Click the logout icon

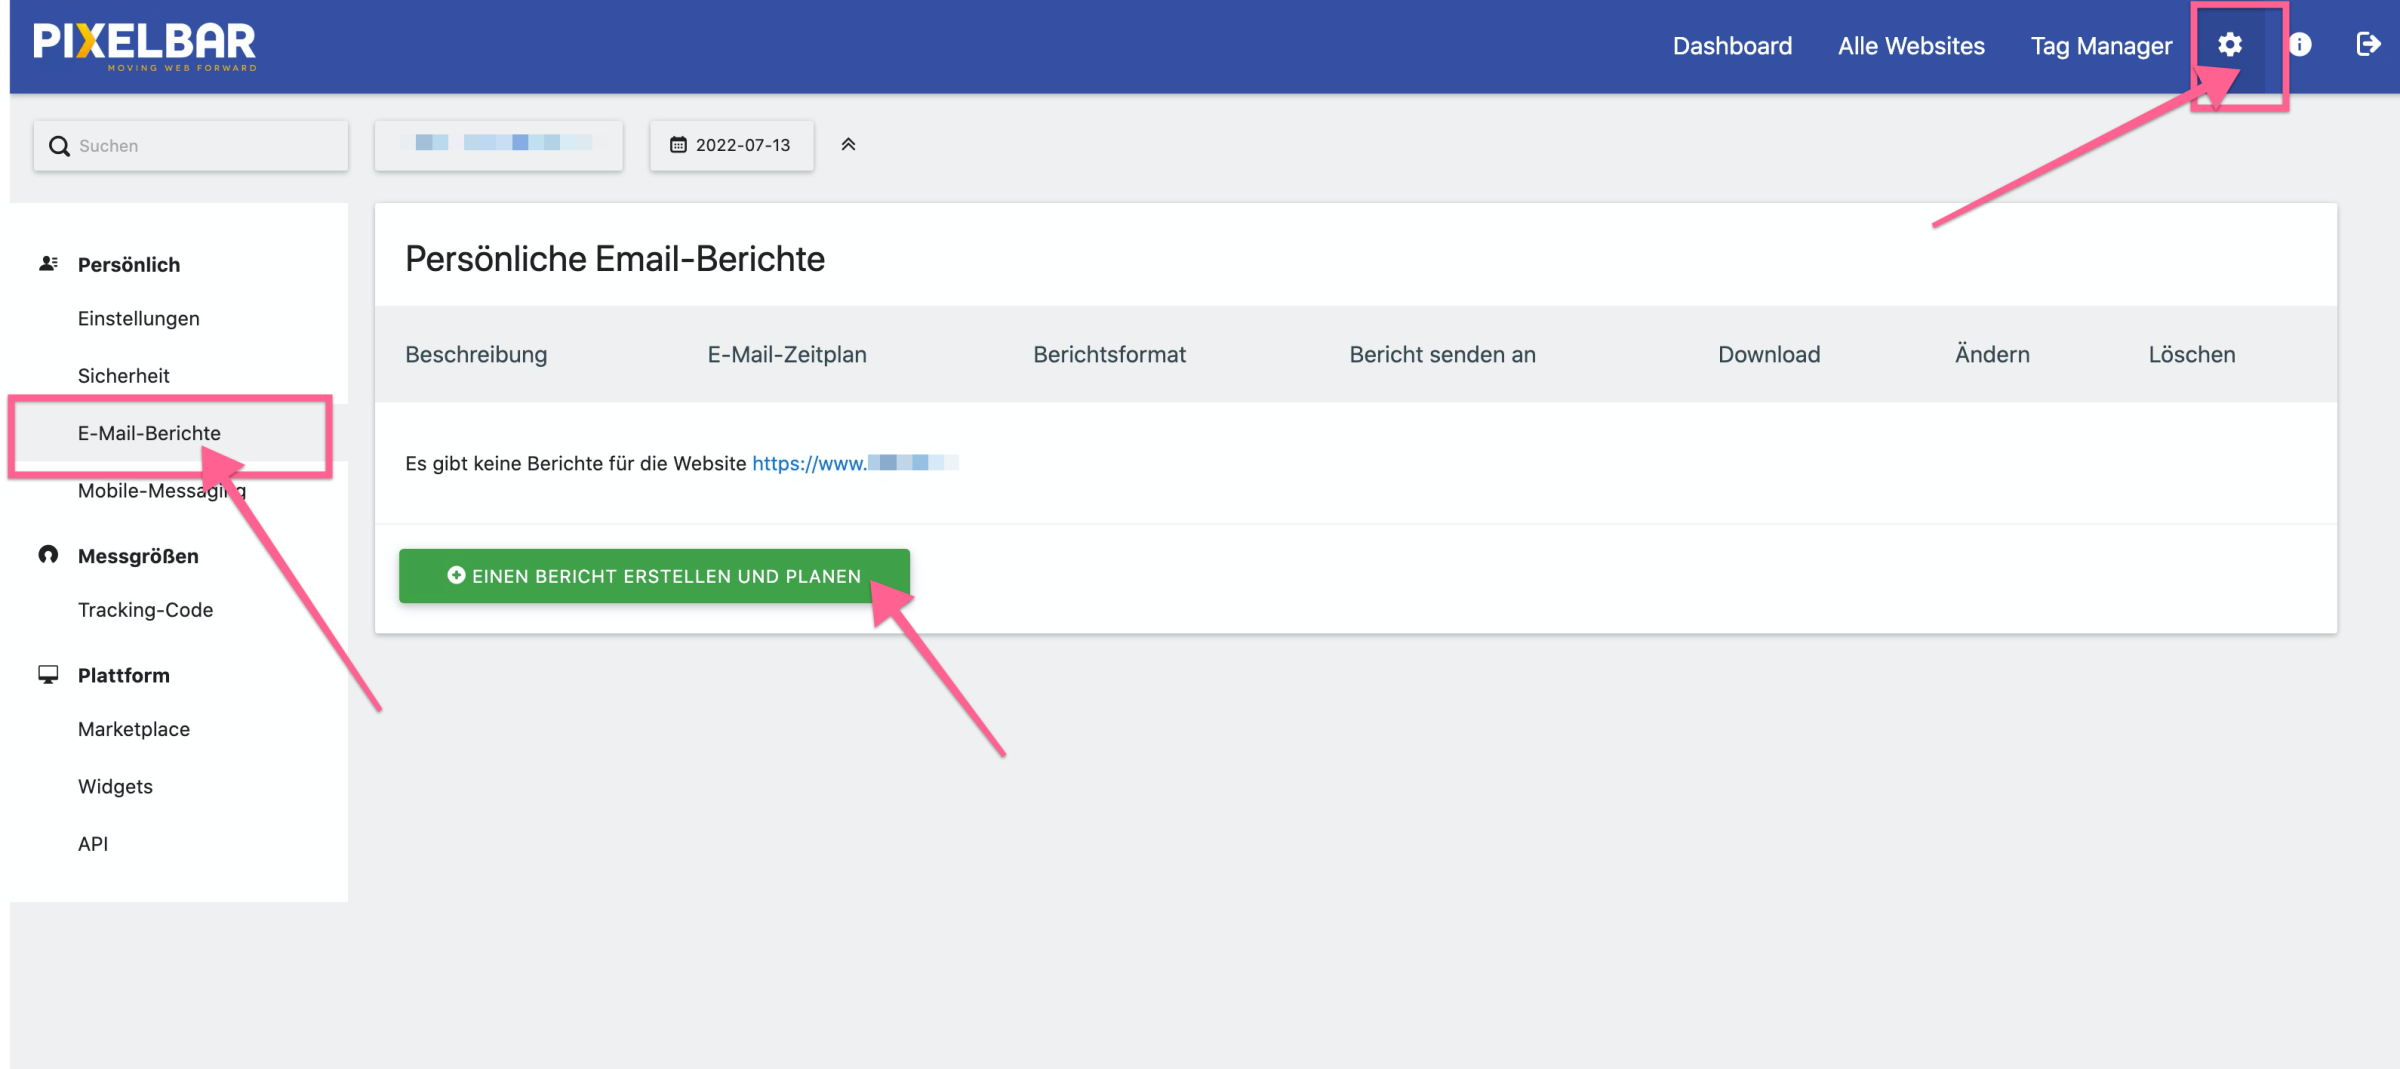coord(2367,45)
